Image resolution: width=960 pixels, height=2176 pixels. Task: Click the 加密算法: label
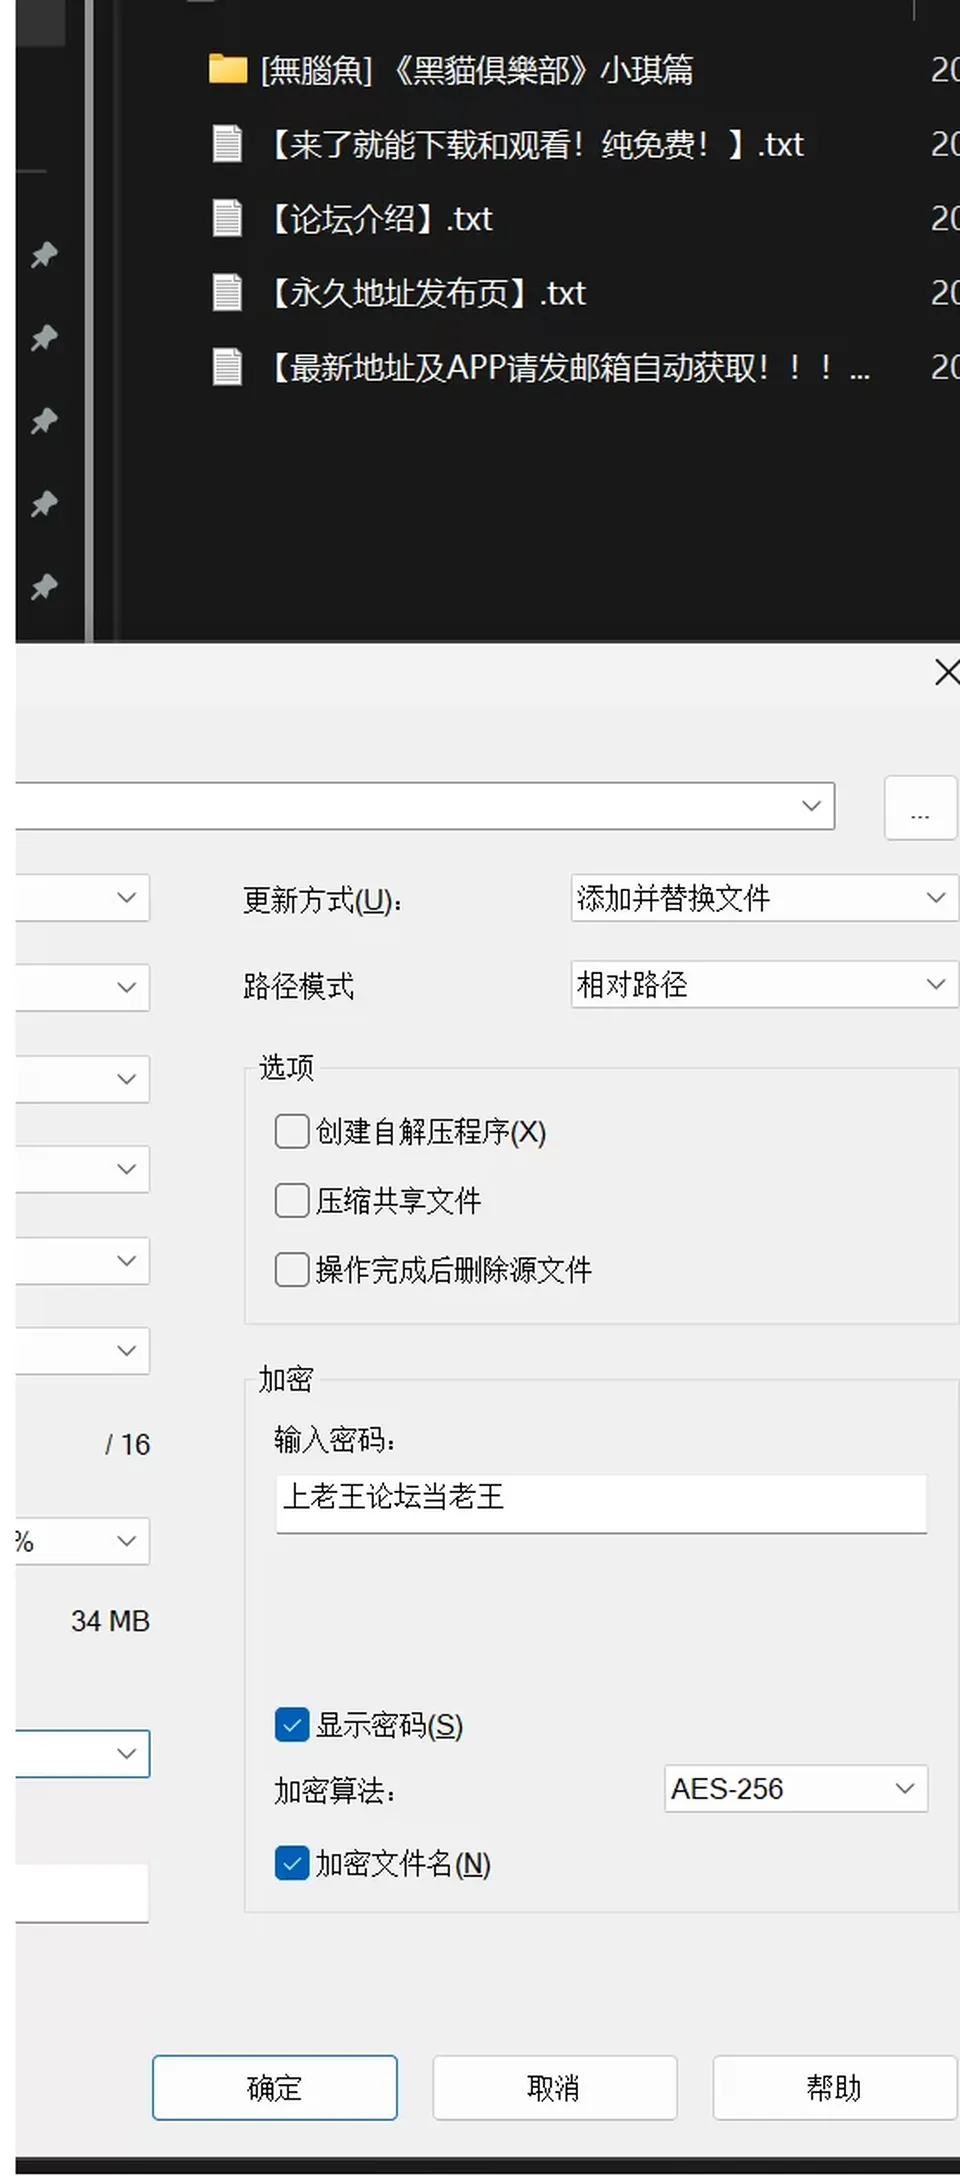click(335, 1790)
